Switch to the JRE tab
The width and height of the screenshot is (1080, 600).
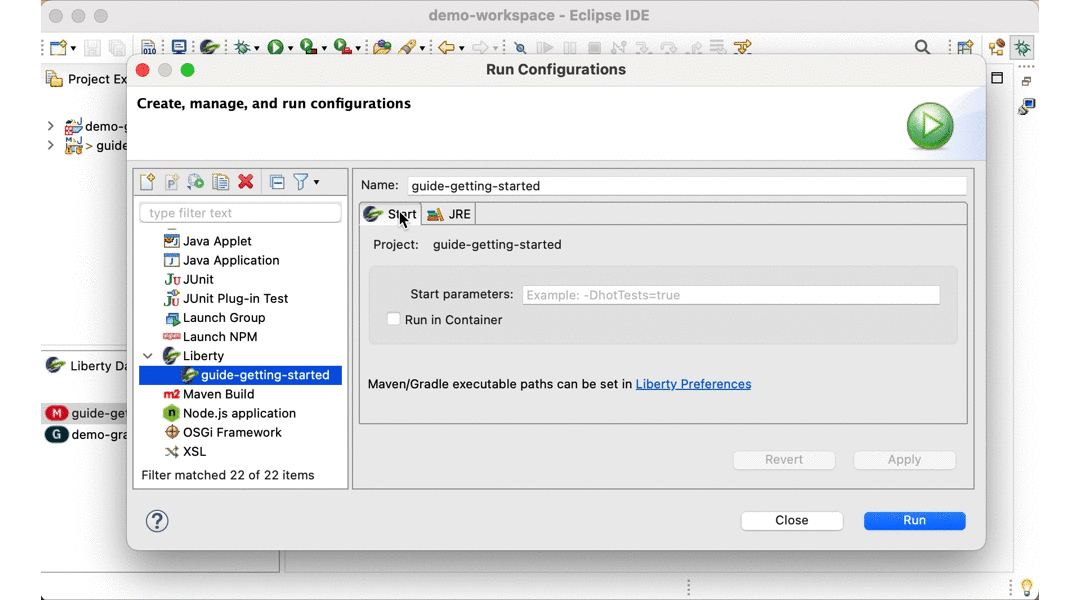449,214
